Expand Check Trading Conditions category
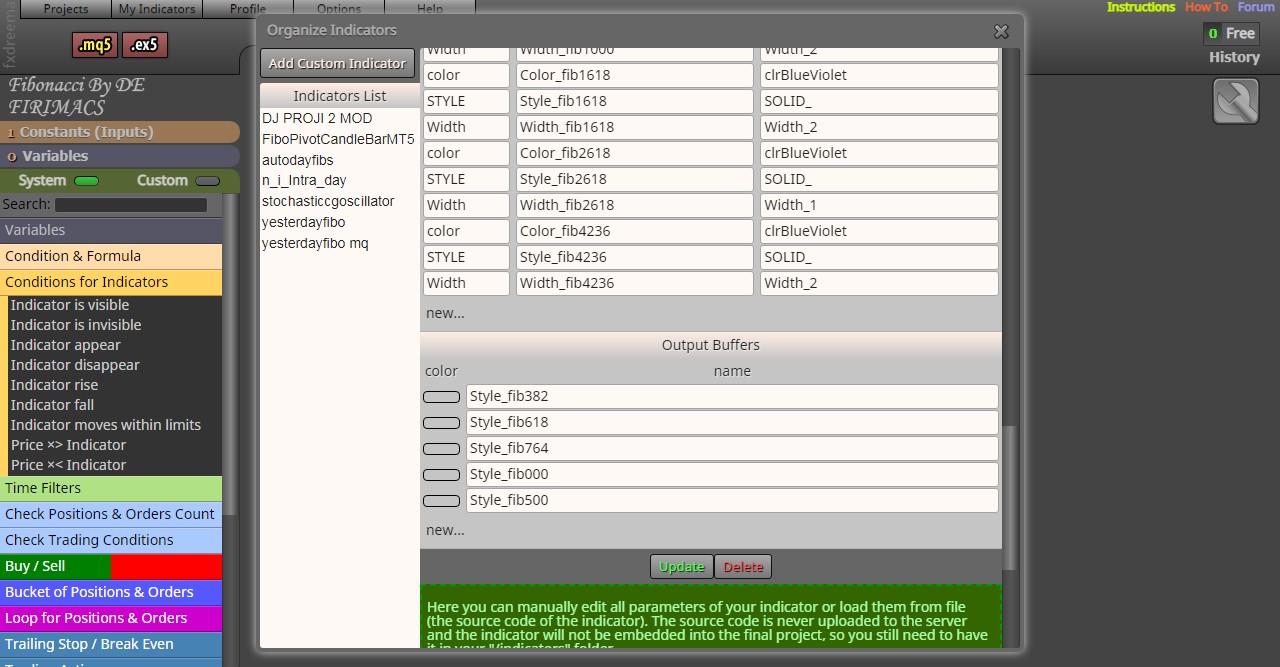1280x667 pixels. (x=111, y=540)
